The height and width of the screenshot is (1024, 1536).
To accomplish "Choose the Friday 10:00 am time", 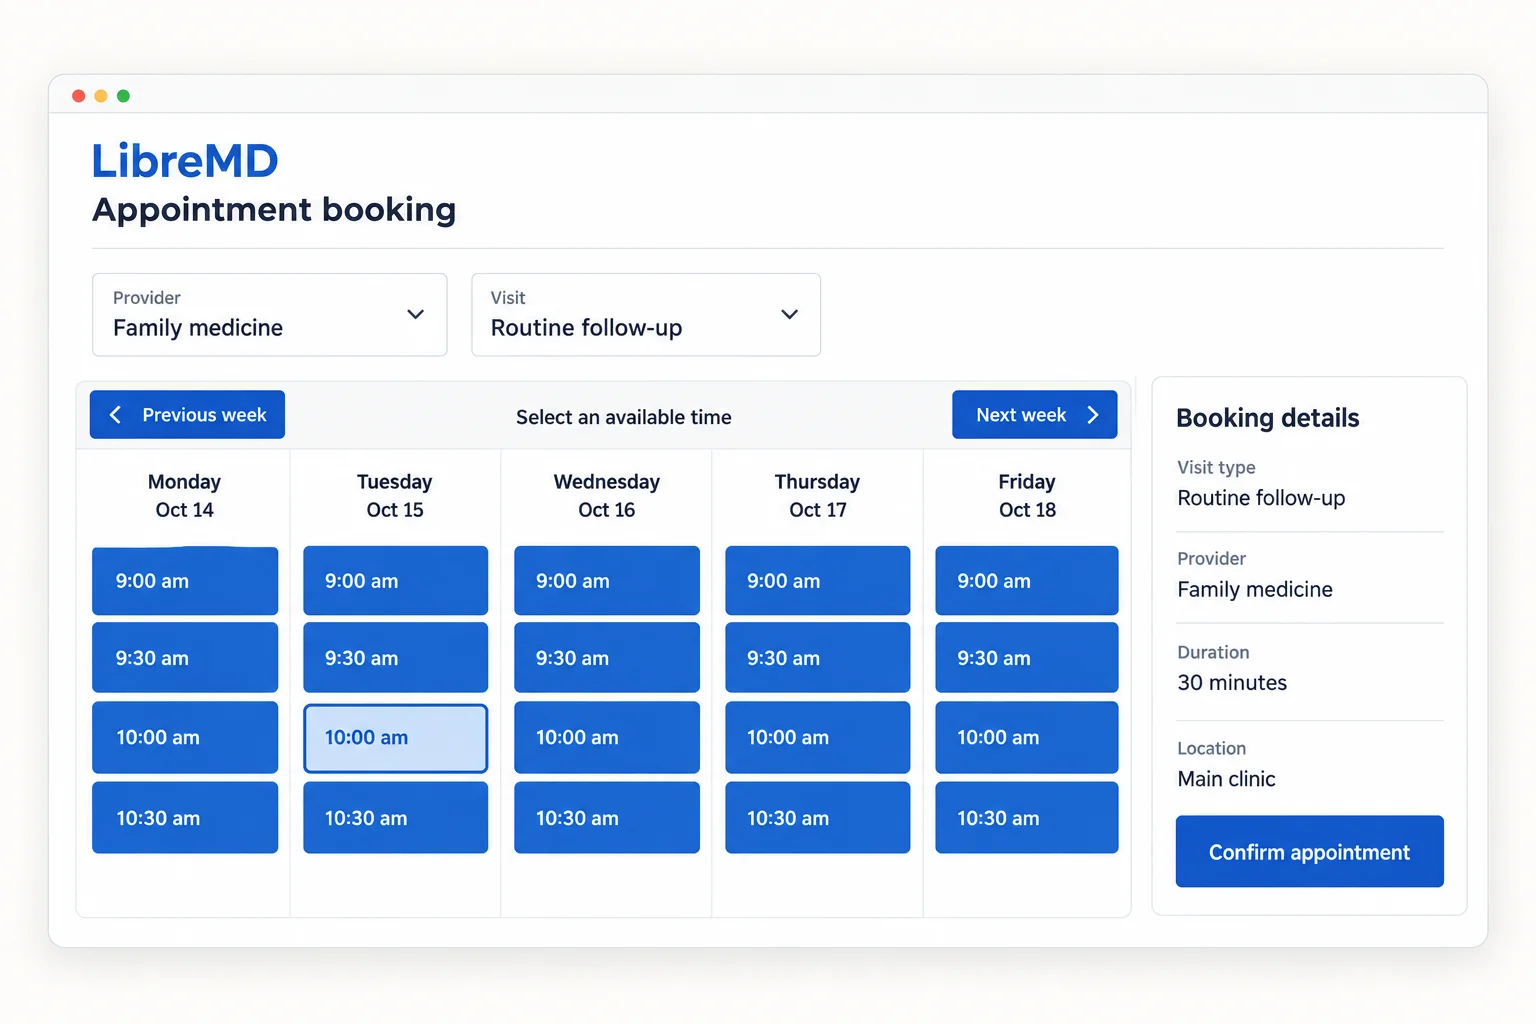I will point(1027,737).
